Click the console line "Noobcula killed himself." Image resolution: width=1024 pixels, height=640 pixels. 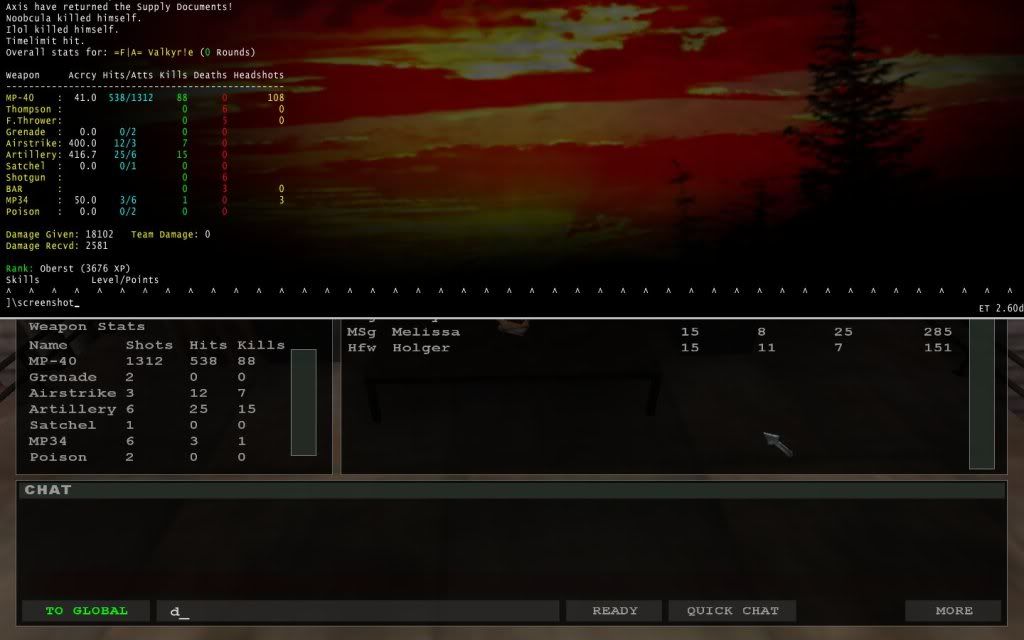coord(73,18)
